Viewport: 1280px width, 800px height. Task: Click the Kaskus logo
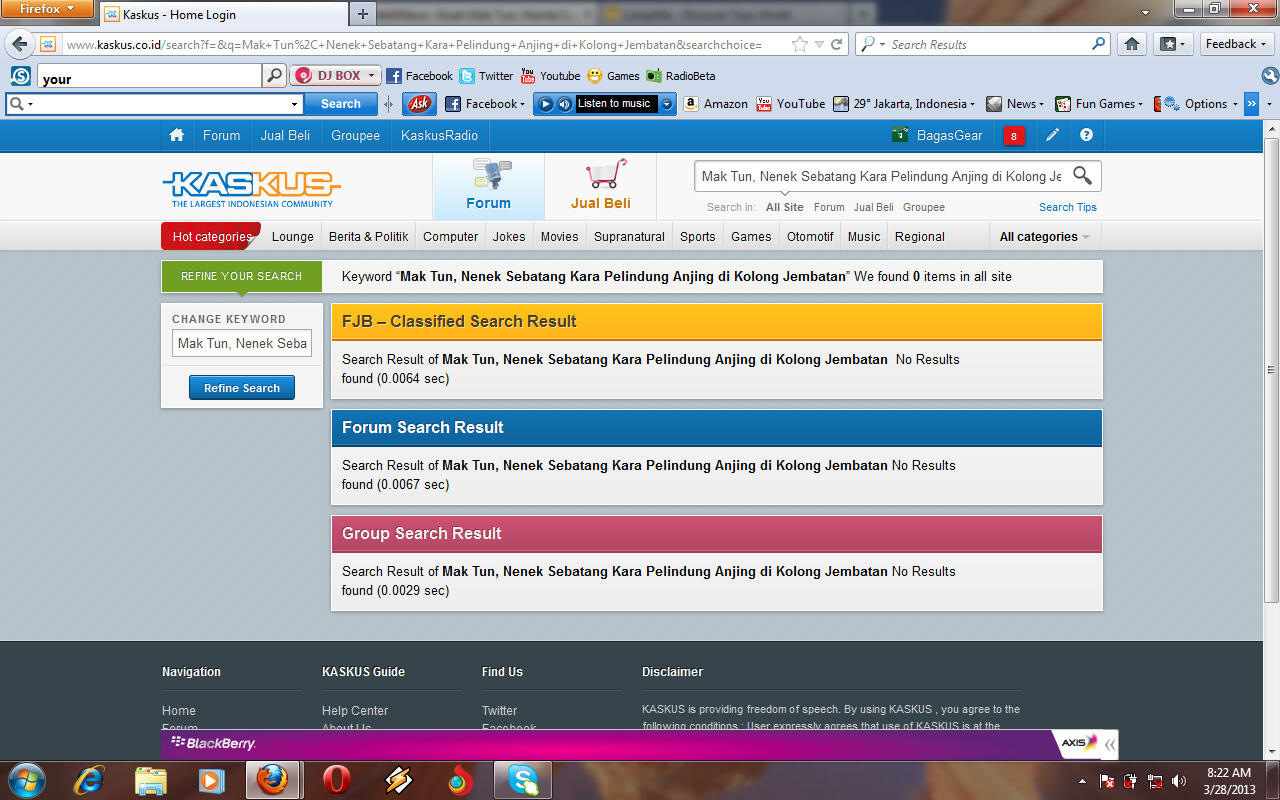(252, 188)
